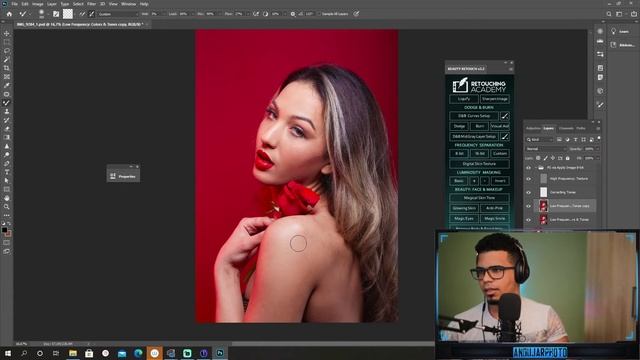Select the Zoom tool

(7, 207)
